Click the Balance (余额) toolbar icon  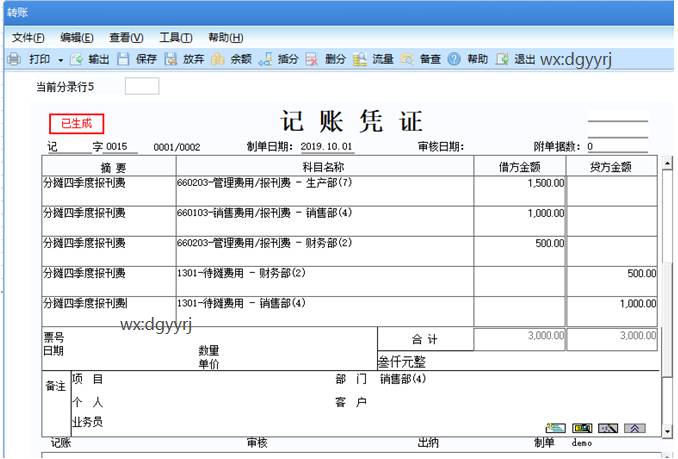click(218, 60)
